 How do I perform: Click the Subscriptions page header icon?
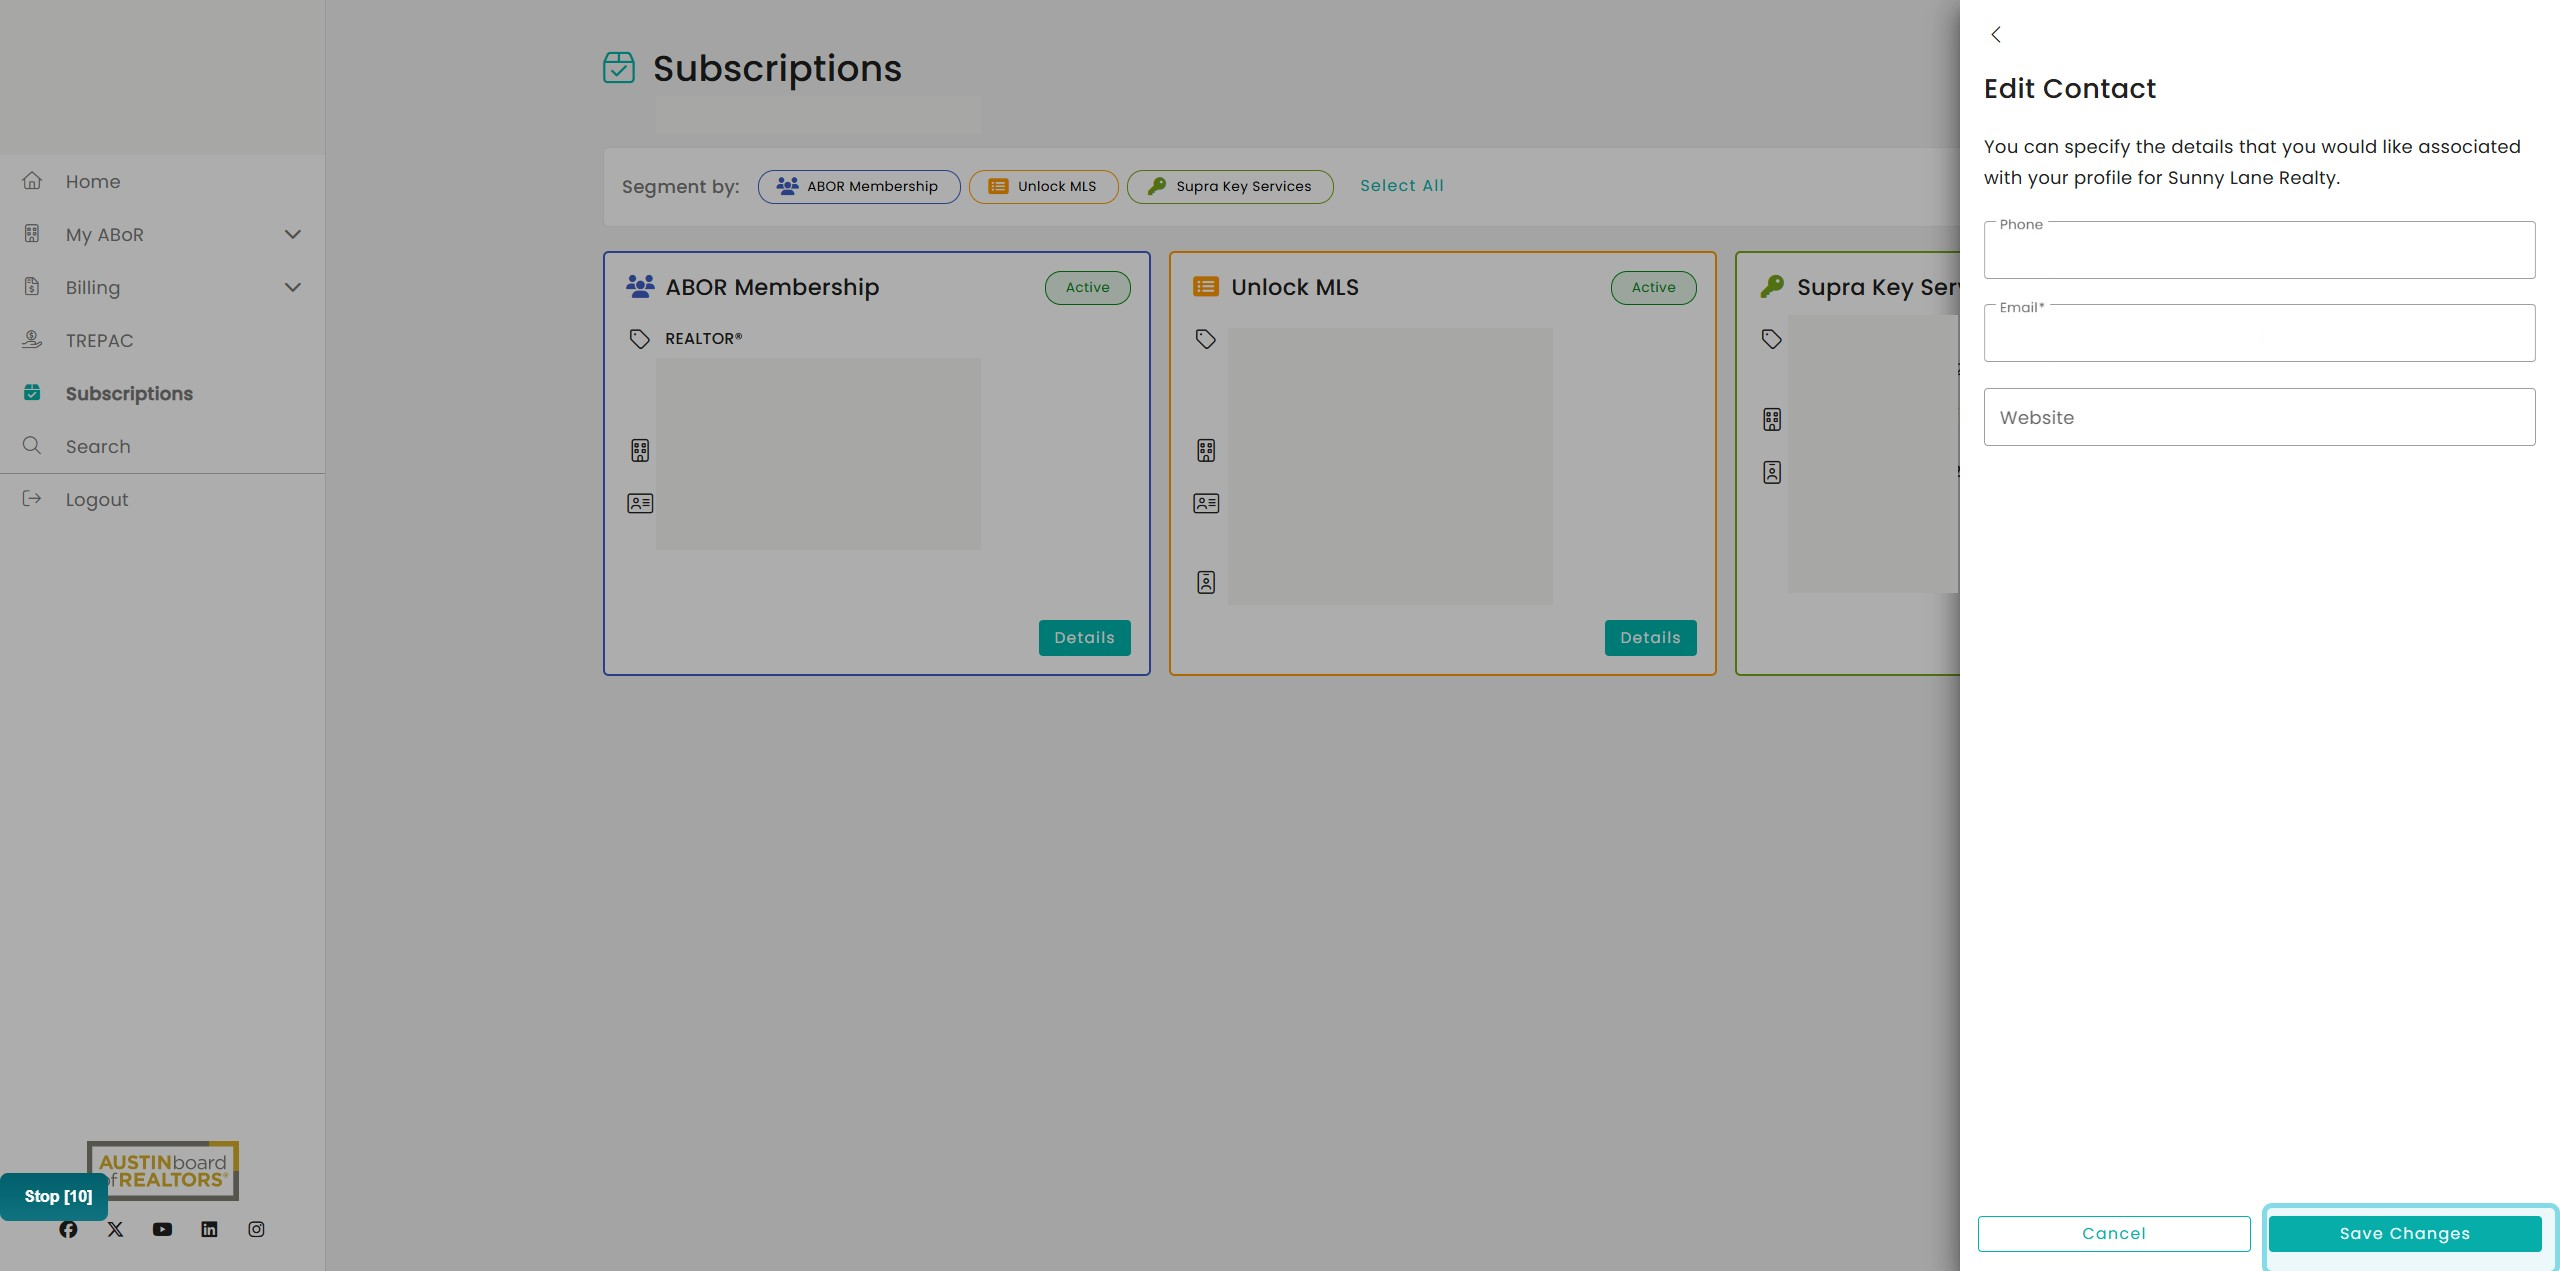point(619,68)
